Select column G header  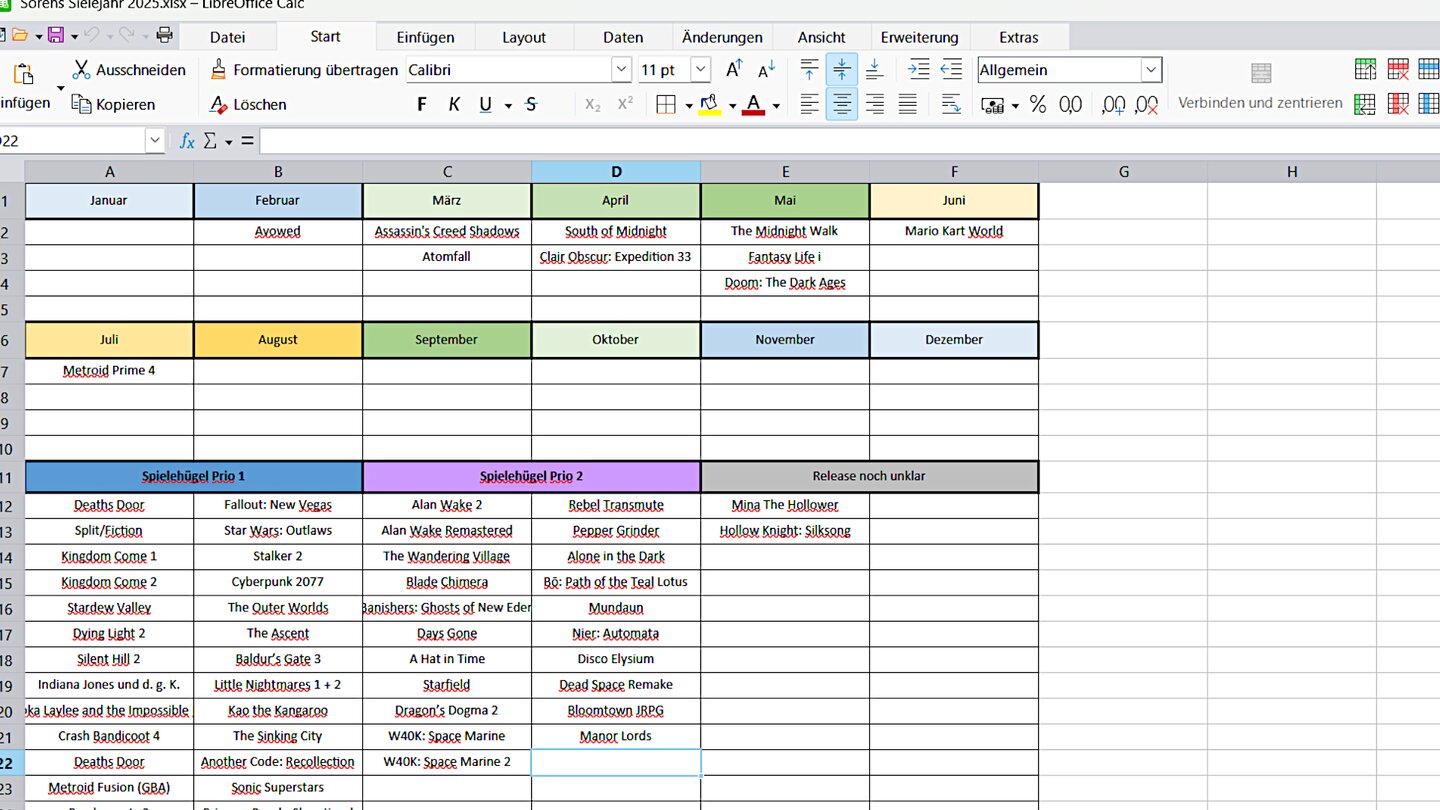[1123, 172]
